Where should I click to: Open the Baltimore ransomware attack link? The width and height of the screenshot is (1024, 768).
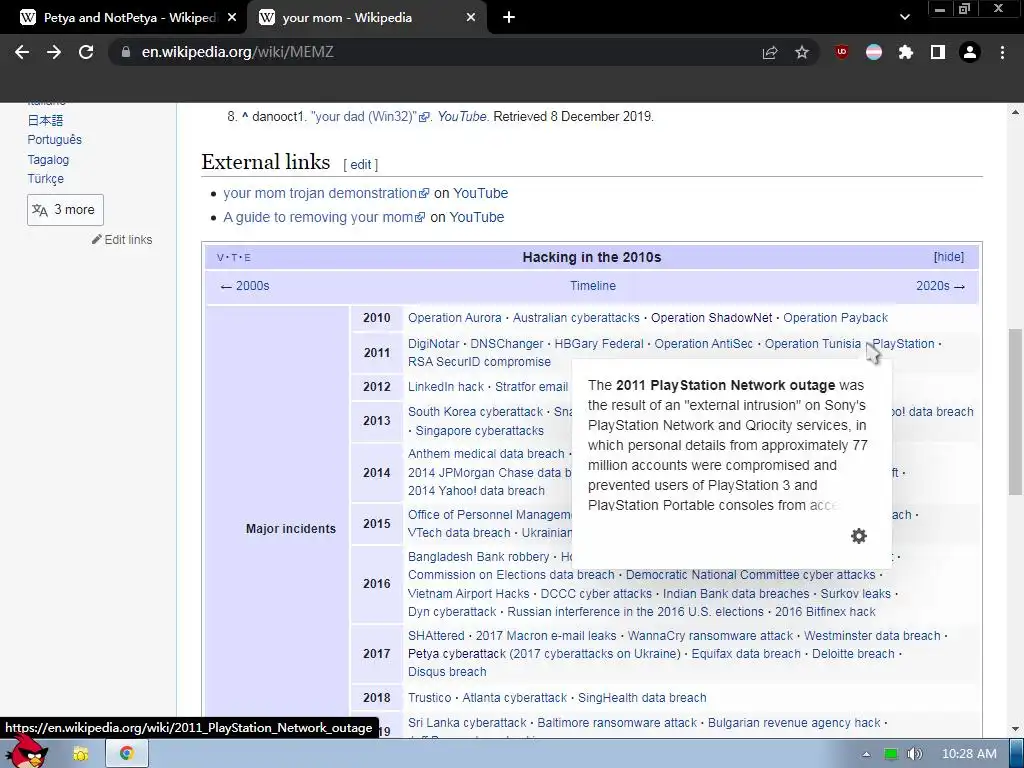coord(617,723)
